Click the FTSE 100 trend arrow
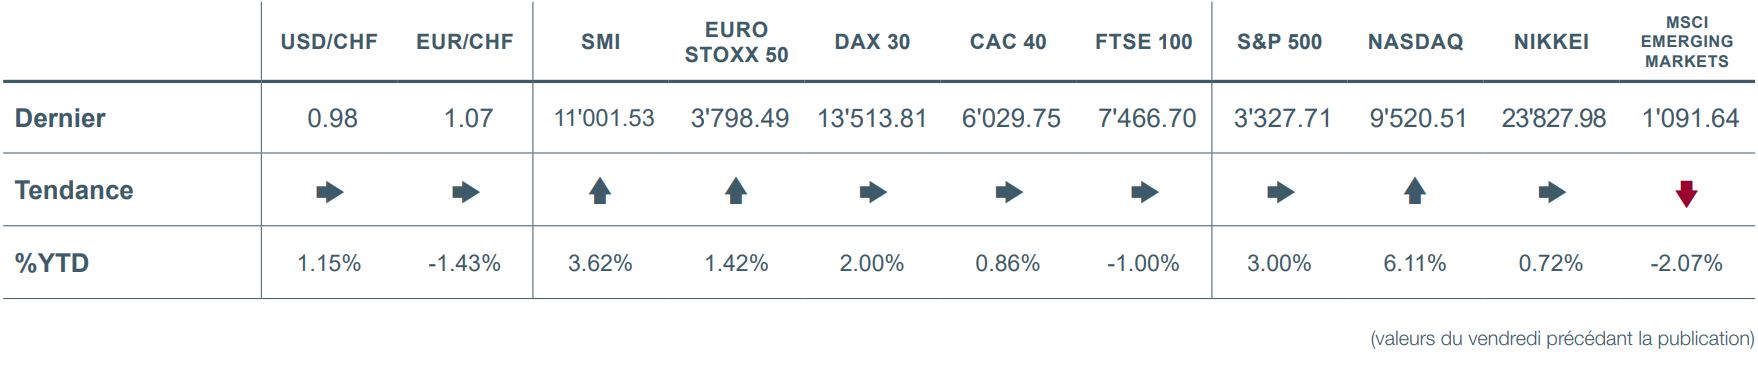This screenshot has height=365, width=1758. point(1145,192)
